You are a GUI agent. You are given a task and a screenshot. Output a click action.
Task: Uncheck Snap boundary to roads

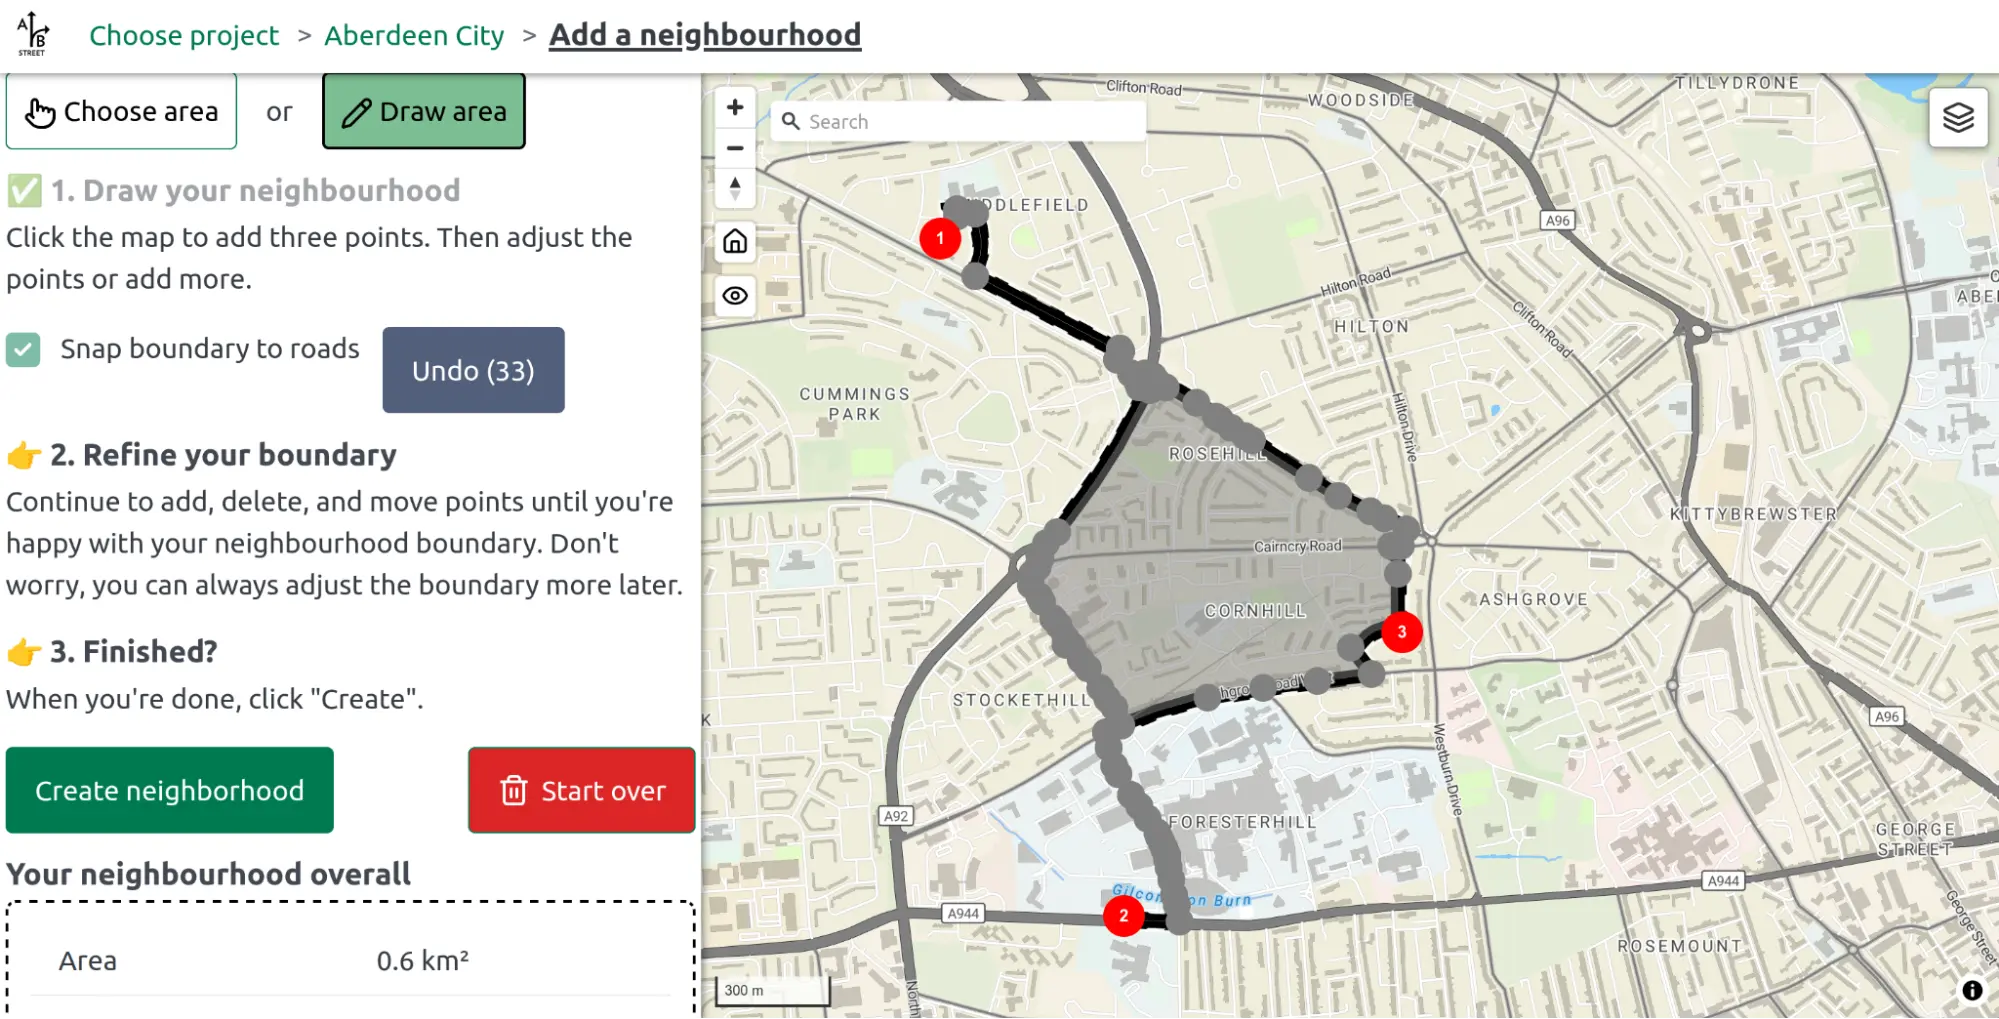click(23, 349)
